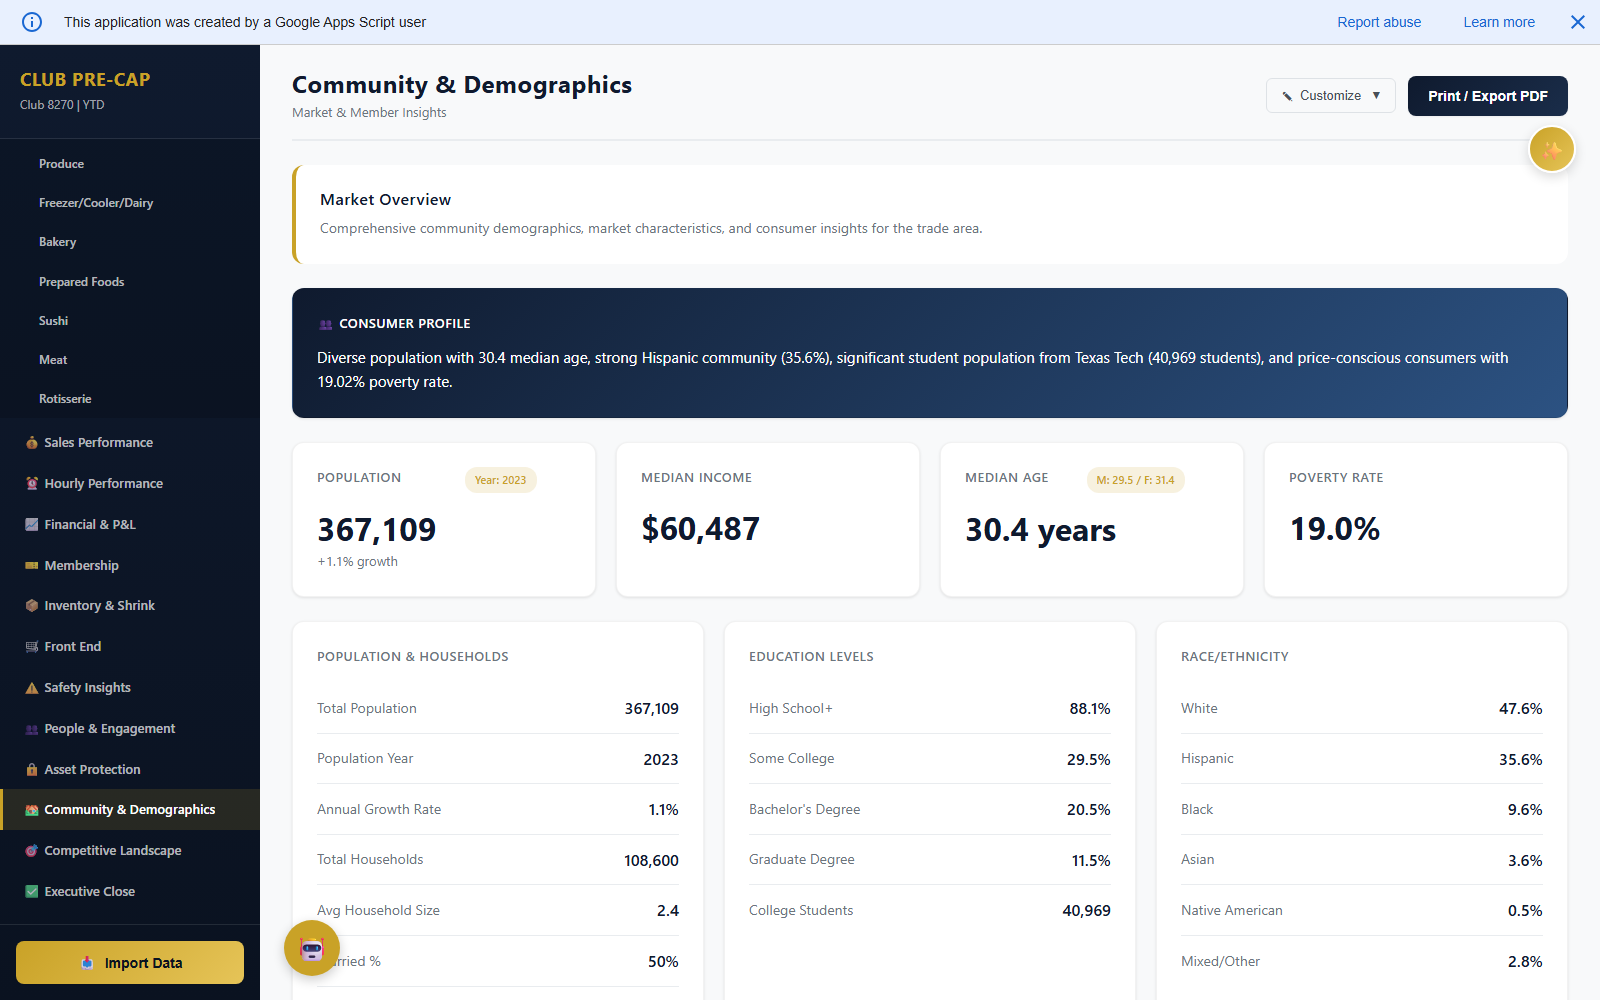The height and width of the screenshot is (1000, 1600).
Task: Click the Print / Export PDF button
Action: tap(1487, 96)
